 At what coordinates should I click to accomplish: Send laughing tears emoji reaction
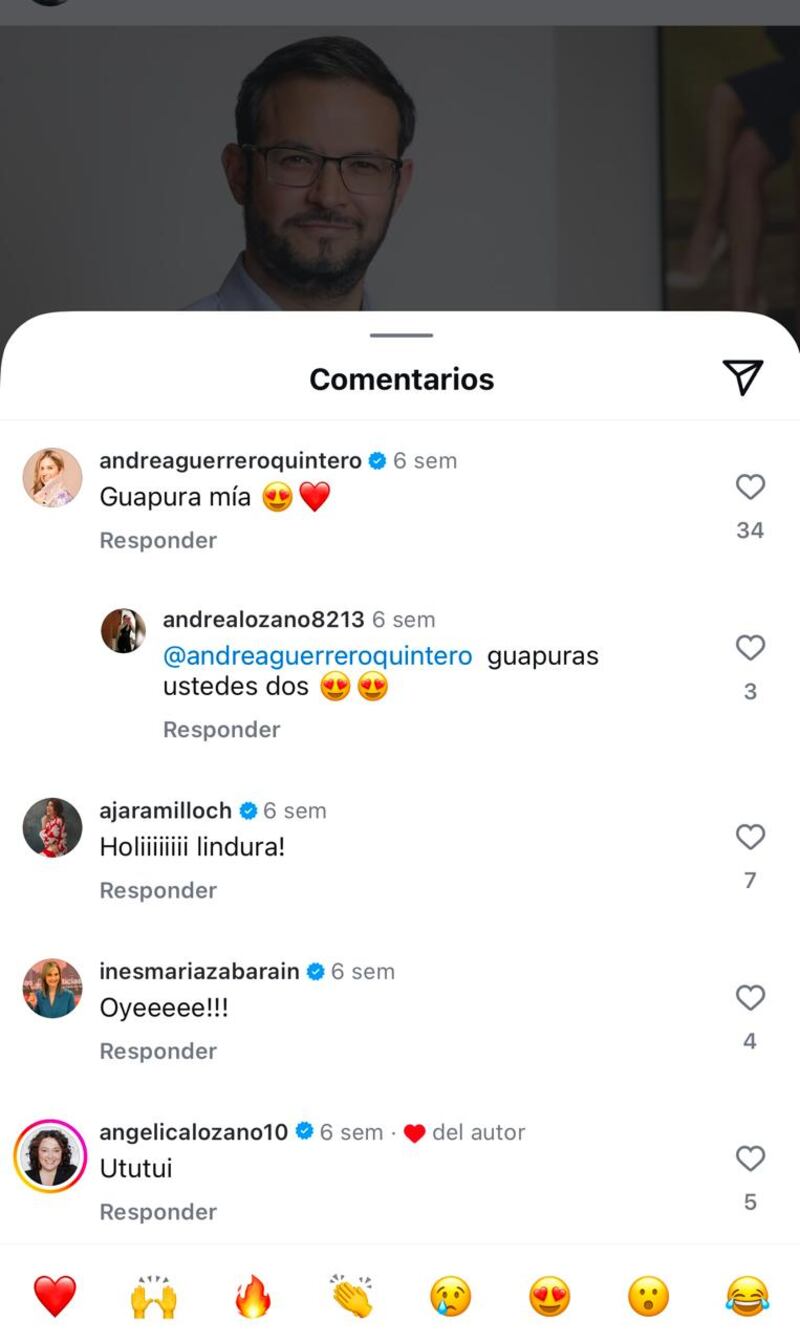pyautogui.click(x=747, y=1296)
